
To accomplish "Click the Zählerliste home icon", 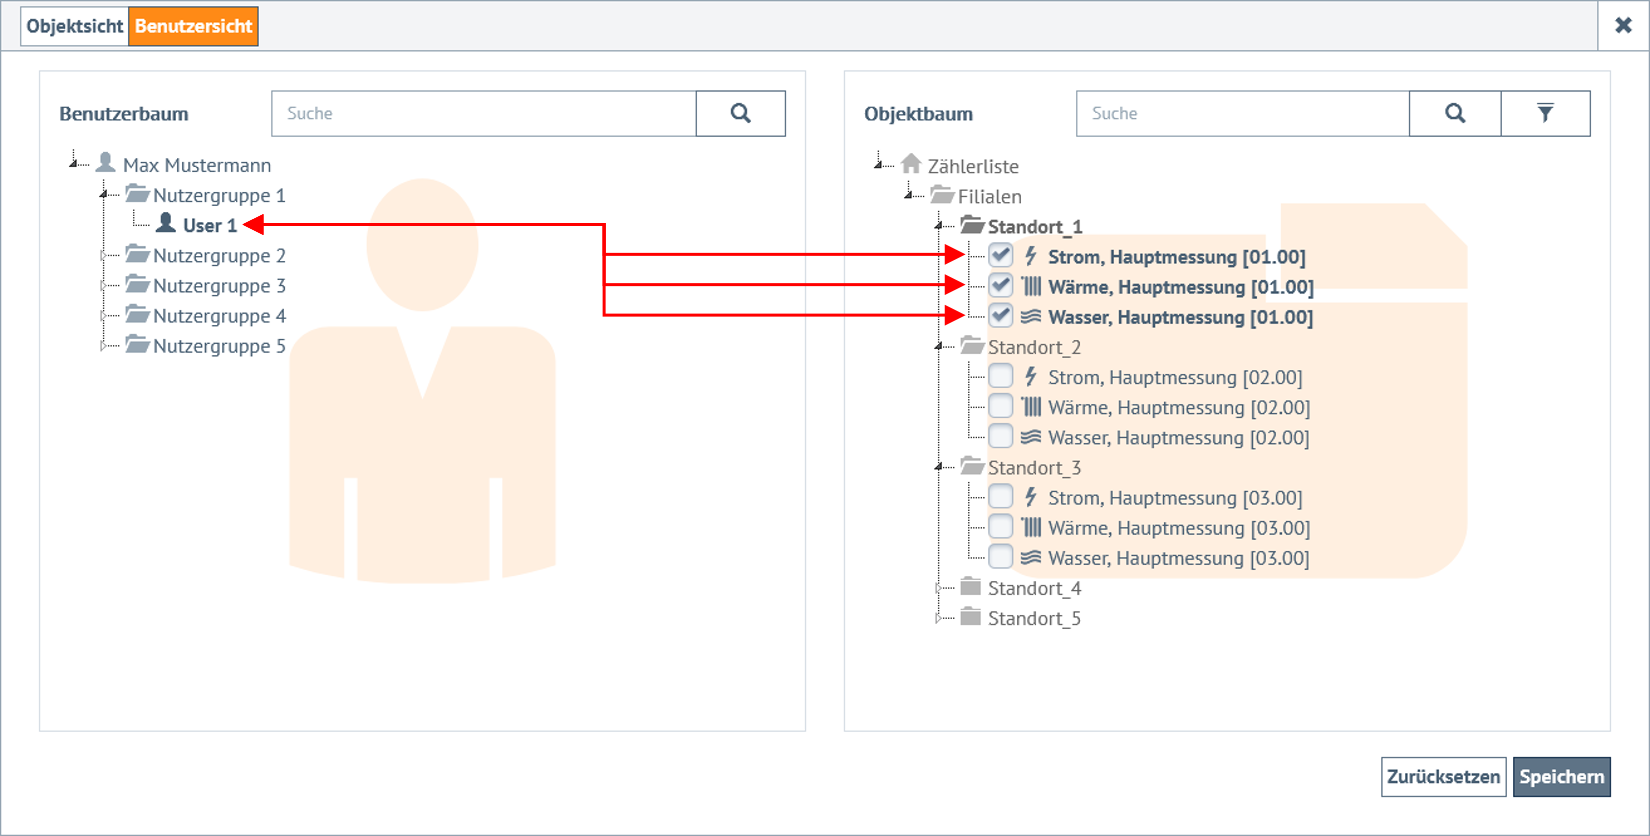I will 910,164.
